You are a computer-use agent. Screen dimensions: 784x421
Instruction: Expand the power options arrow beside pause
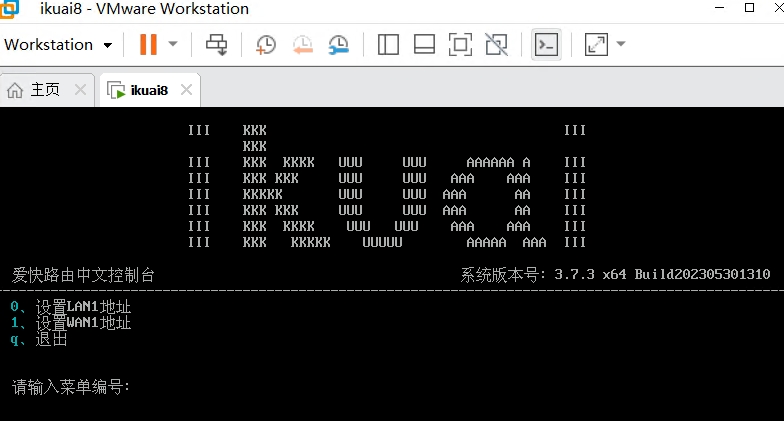(x=173, y=44)
